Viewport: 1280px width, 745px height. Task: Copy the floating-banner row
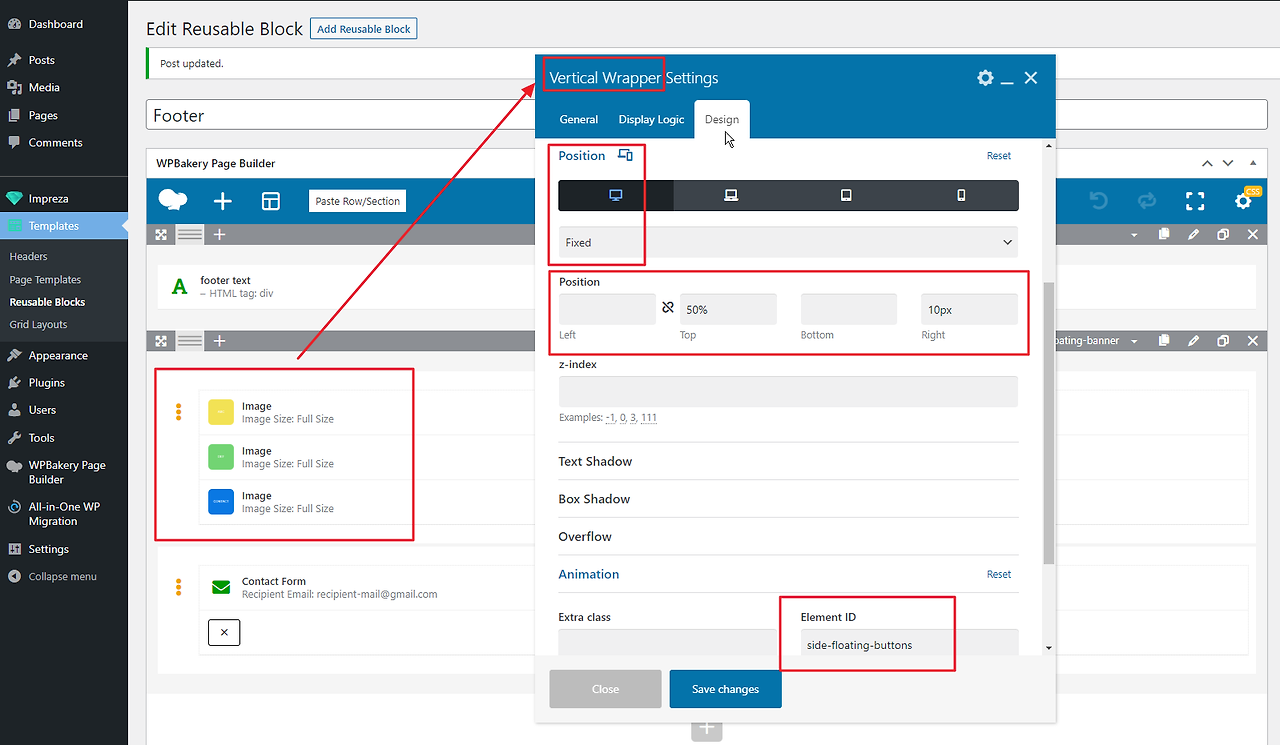pyautogui.click(x=1164, y=341)
